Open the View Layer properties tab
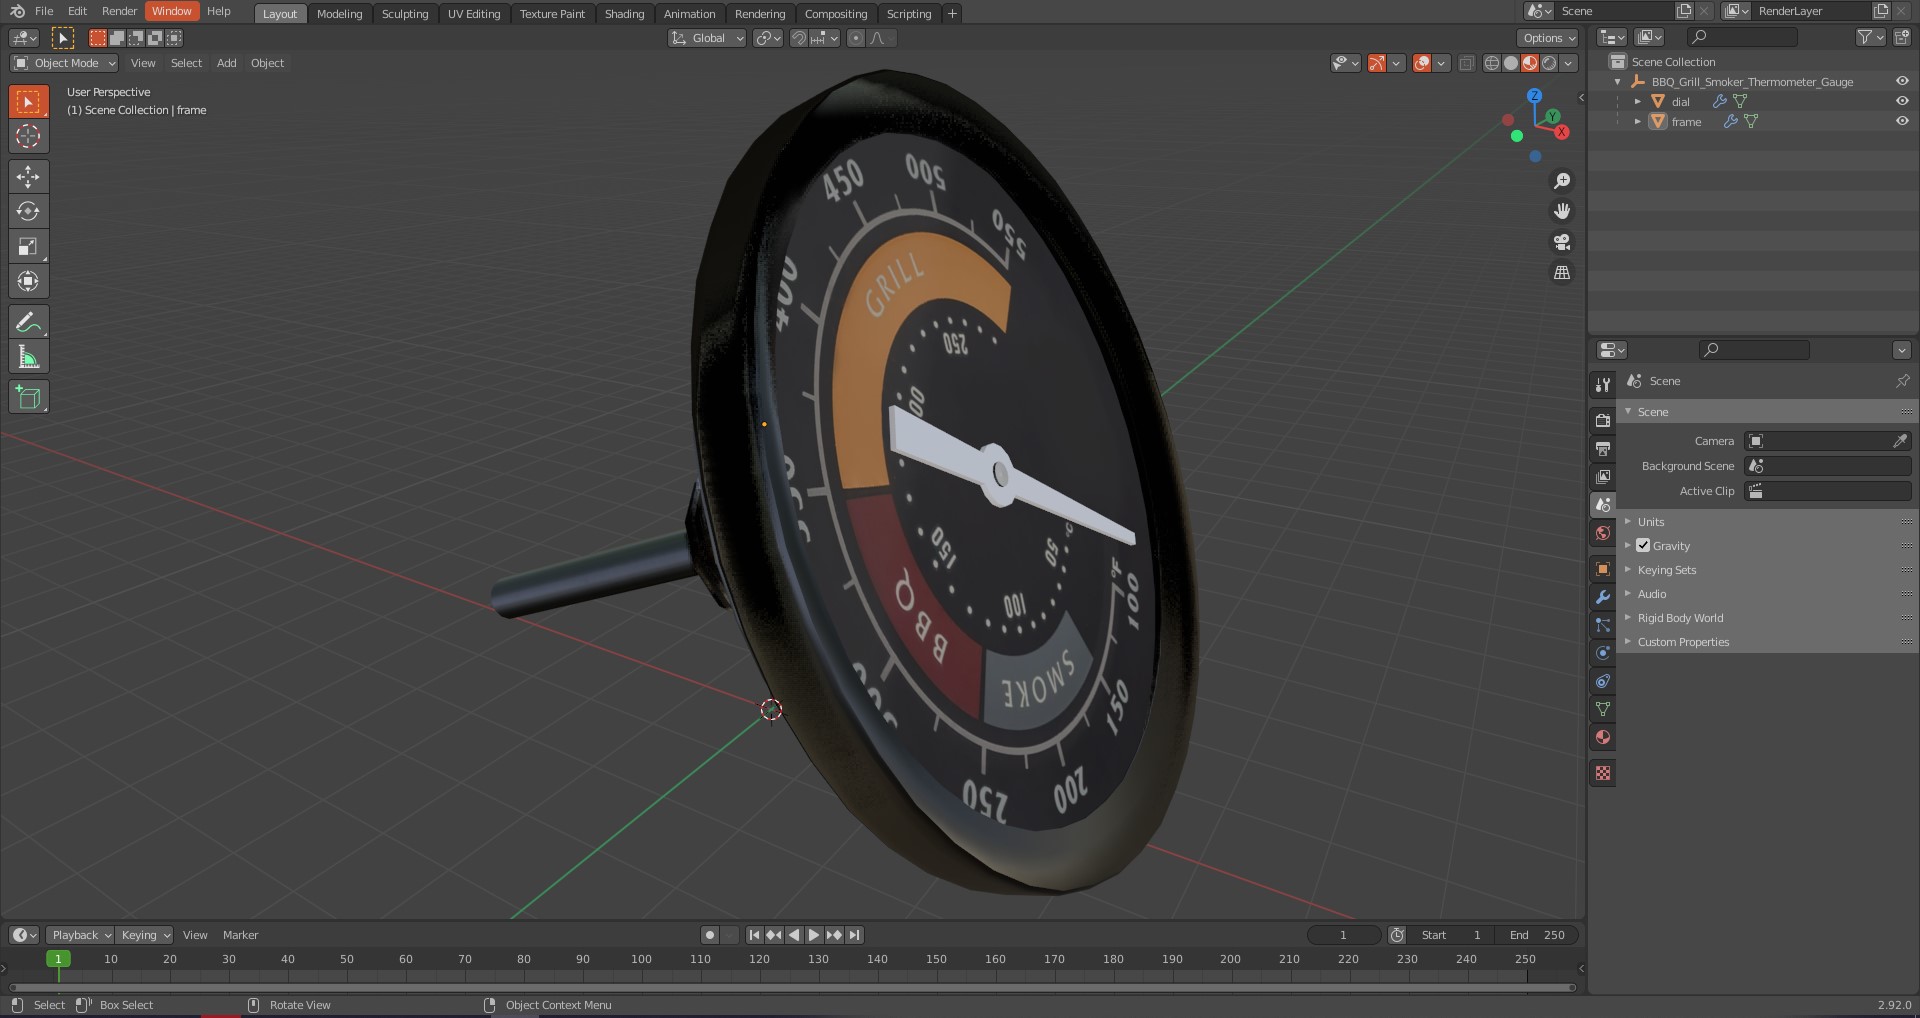Screen dimensions: 1920x1018 pyautogui.click(x=1603, y=477)
